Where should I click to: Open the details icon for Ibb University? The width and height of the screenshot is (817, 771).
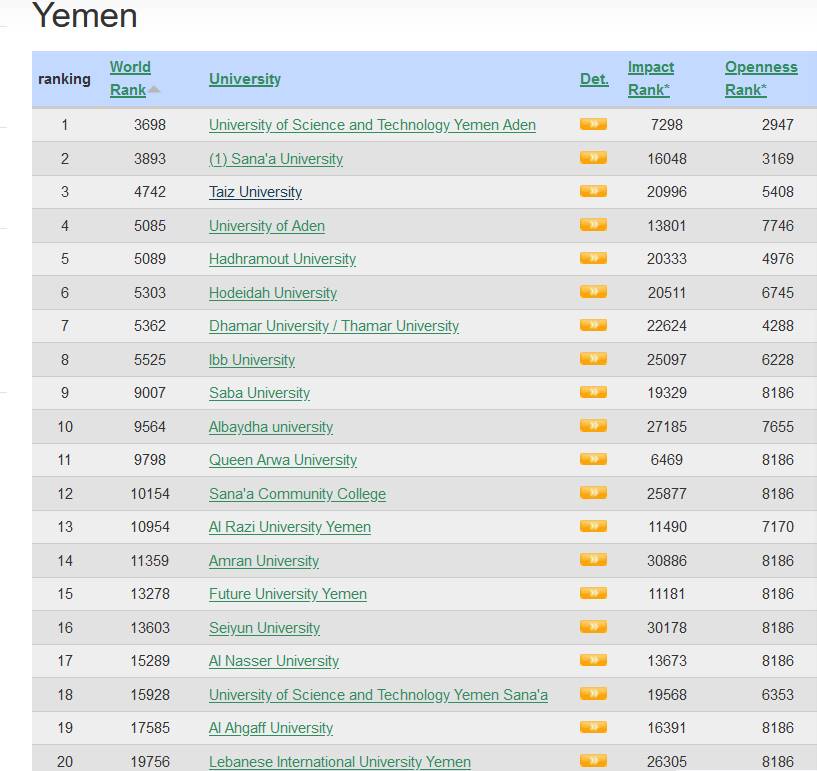tap(593, 358)
